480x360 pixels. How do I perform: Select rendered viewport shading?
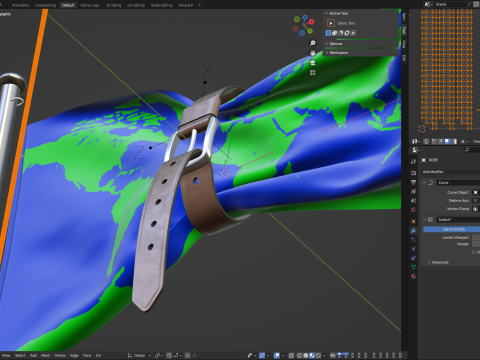coord(318,355)
